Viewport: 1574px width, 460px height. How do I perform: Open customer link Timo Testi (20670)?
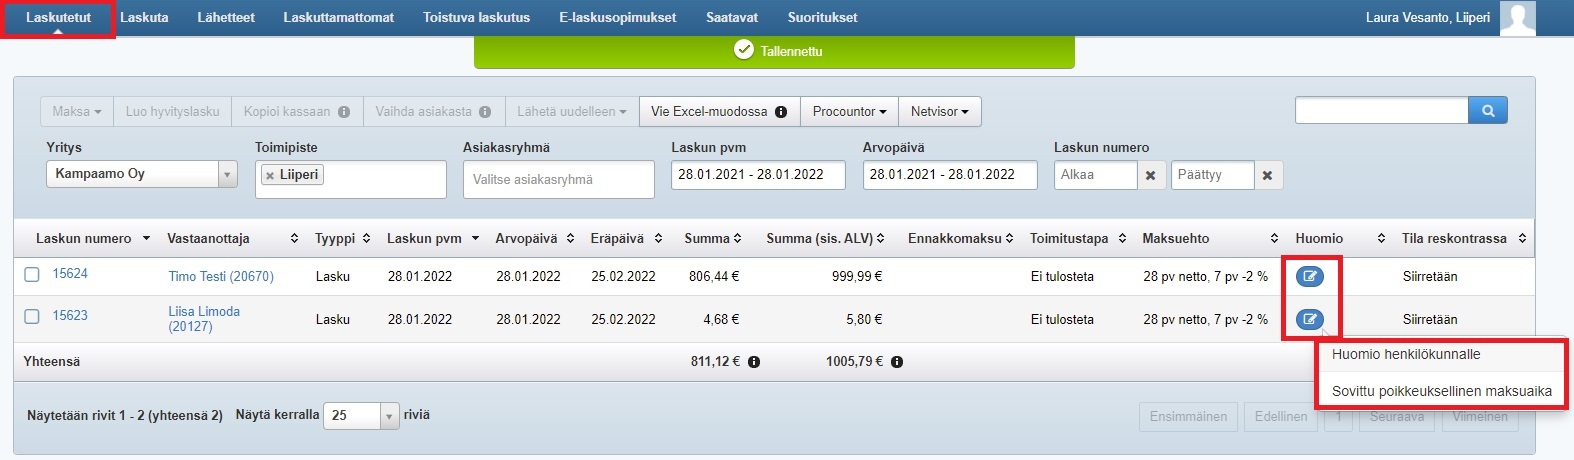[221, 277]
